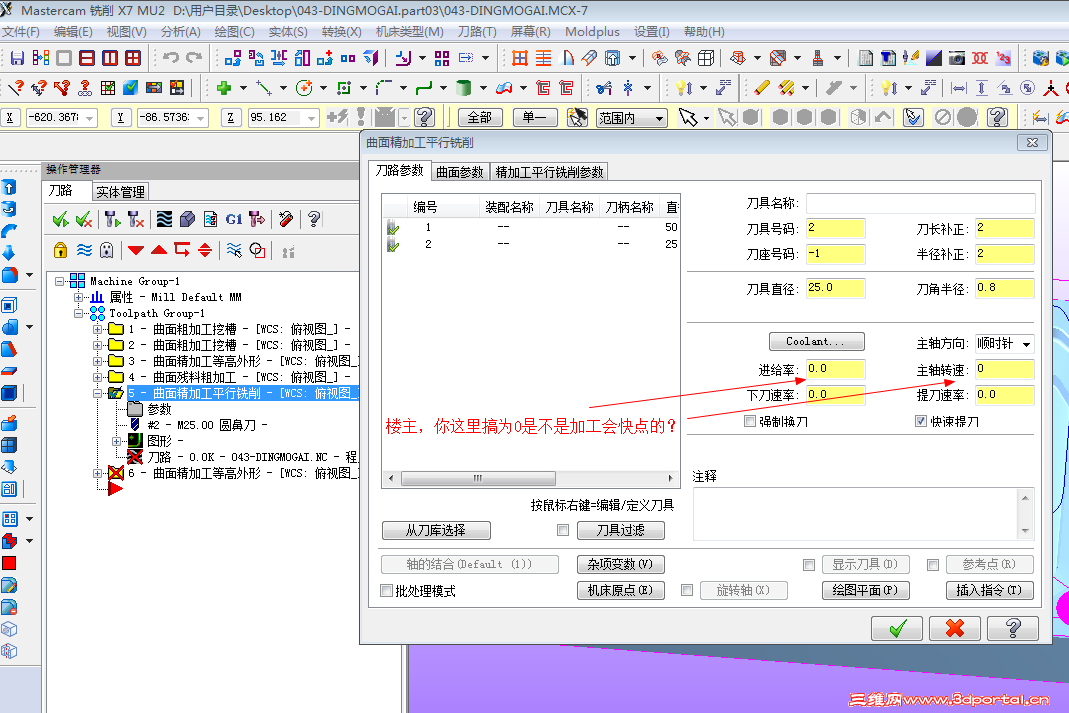This screenshot has width=1069, height=713.
Task: Click the 全部 selection button
Action: (480, 117)
